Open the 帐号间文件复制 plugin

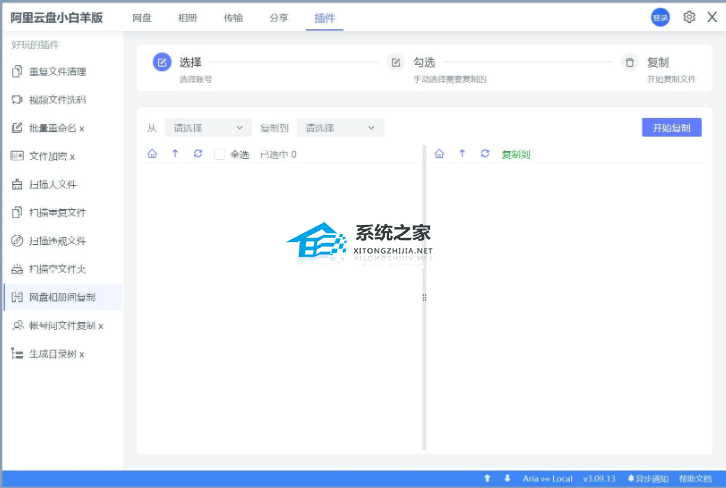(x=62, y=325)
